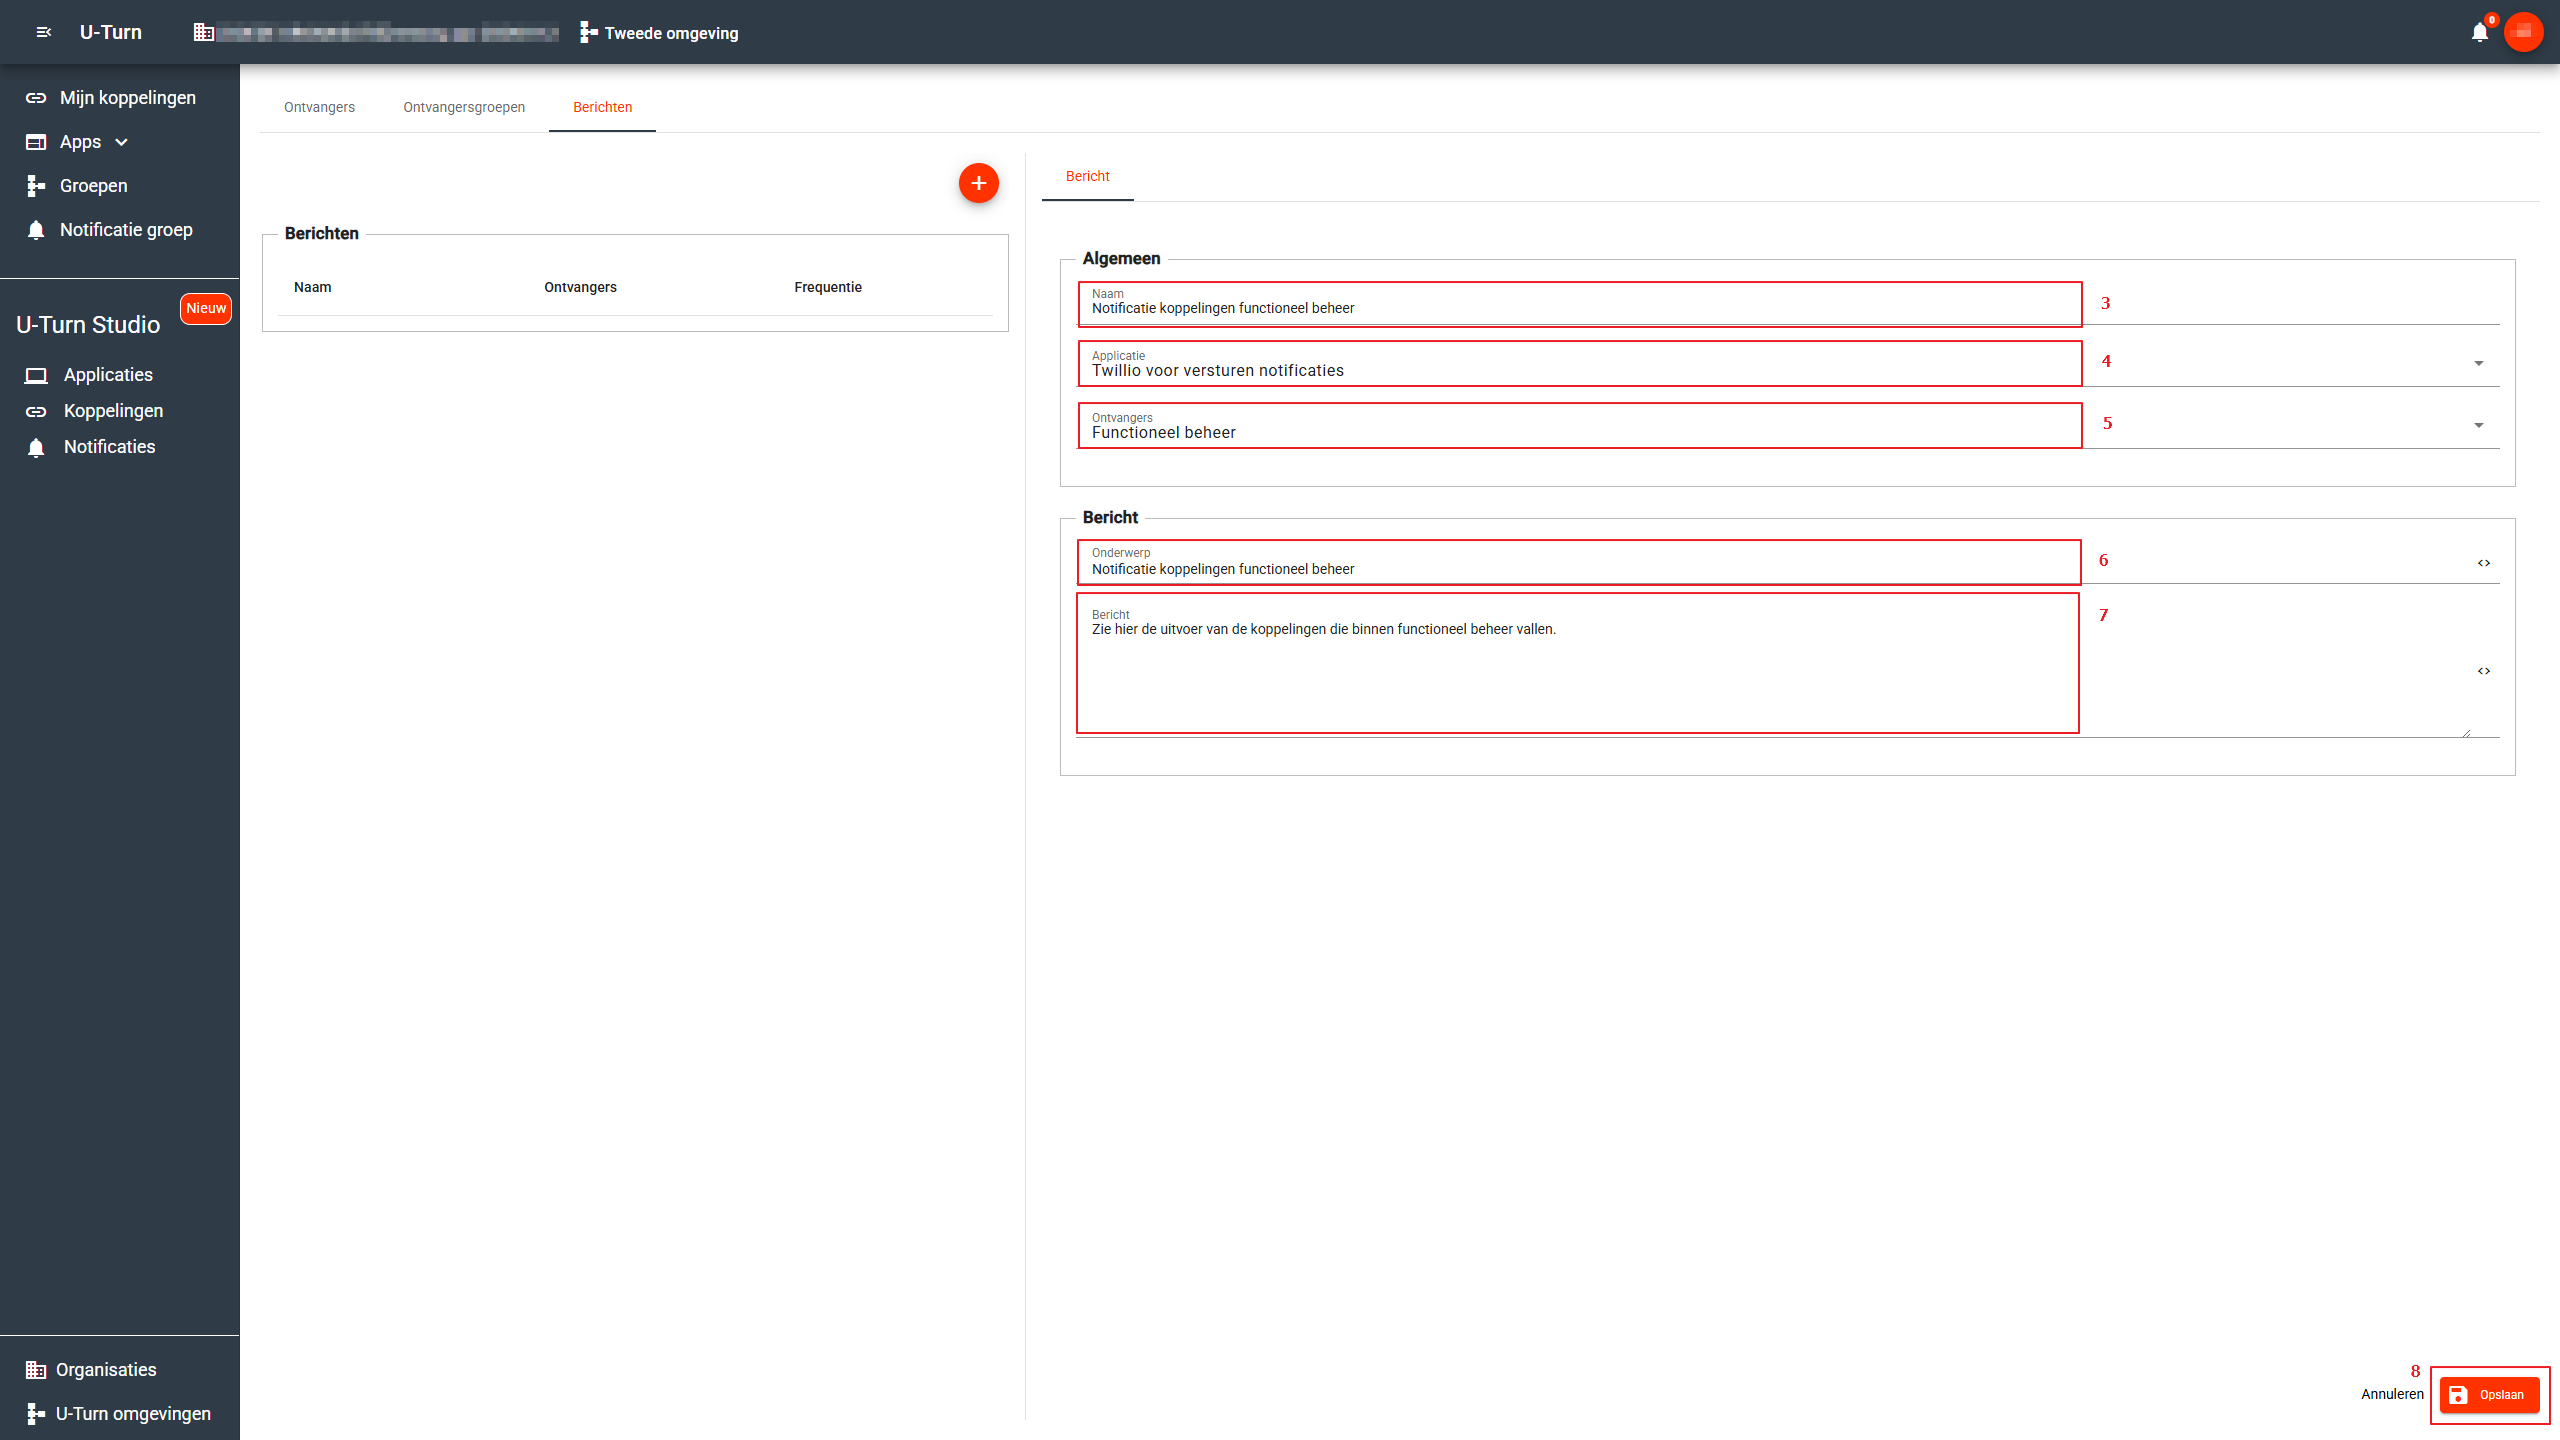The height and width of the screenshot is (1440, 2560).
Task: Go to Groepen in the sidebar
Action: pyautogui.click(x=93, y=186)
